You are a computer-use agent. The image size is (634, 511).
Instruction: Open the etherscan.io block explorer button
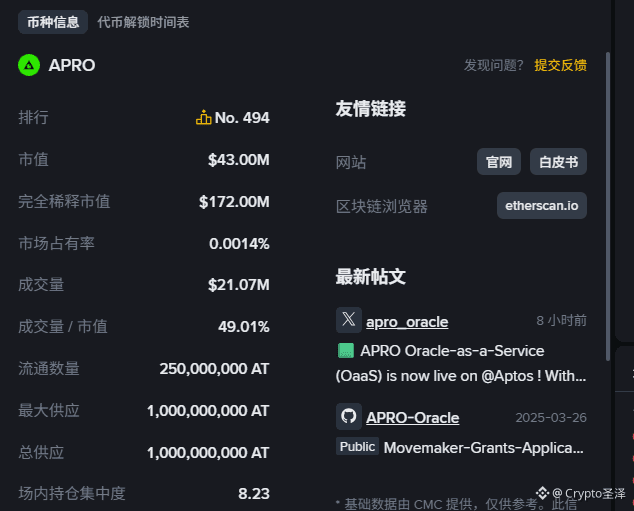[542, 206]
